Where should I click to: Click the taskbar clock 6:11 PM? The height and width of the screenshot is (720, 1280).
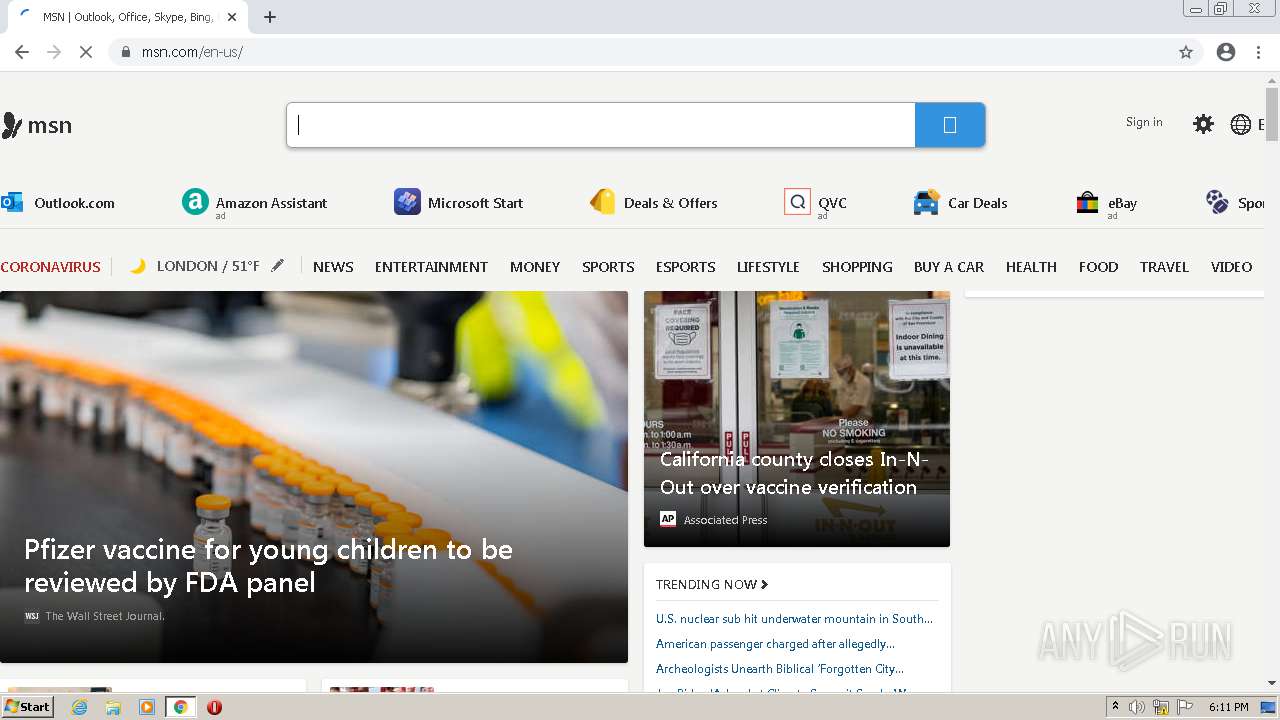(1228, 707)
